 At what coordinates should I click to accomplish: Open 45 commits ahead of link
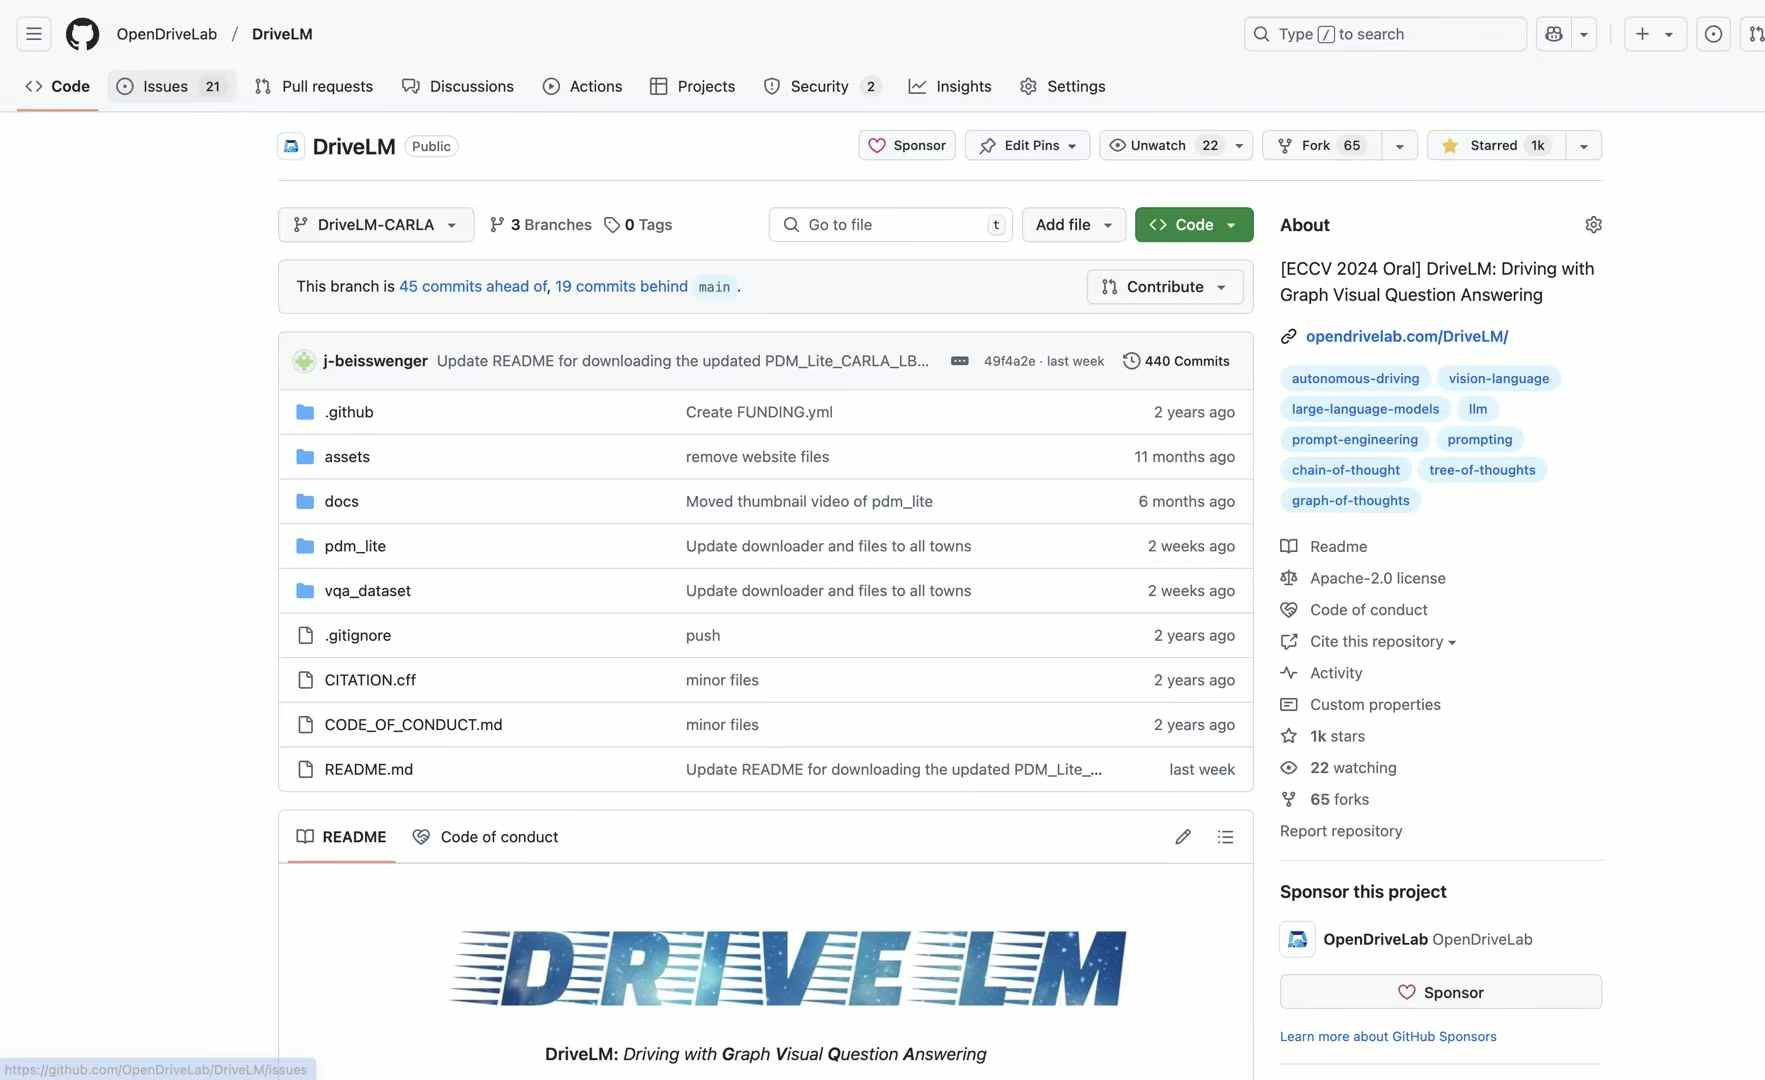[473, 287]
